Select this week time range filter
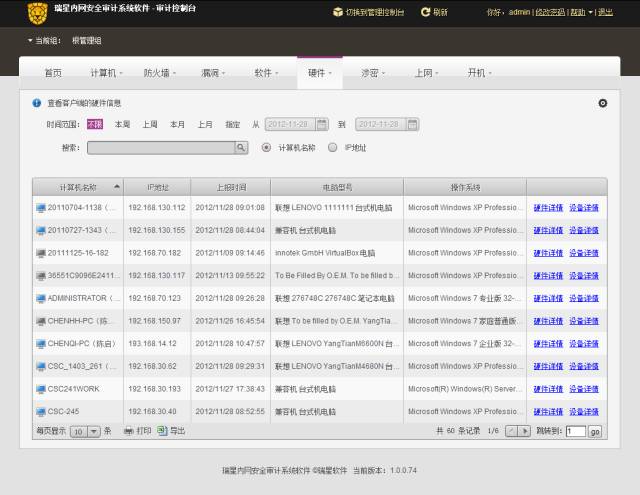Screen dimensions: 640x495 coord(122,124)
